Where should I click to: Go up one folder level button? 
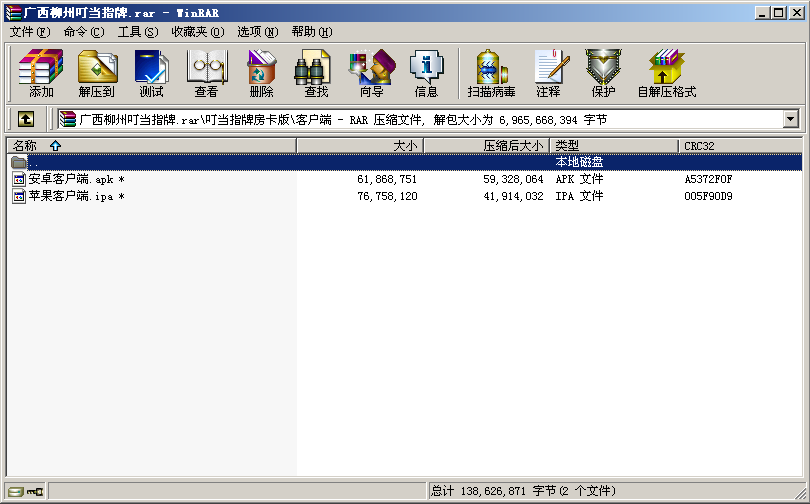pos(26,119)
